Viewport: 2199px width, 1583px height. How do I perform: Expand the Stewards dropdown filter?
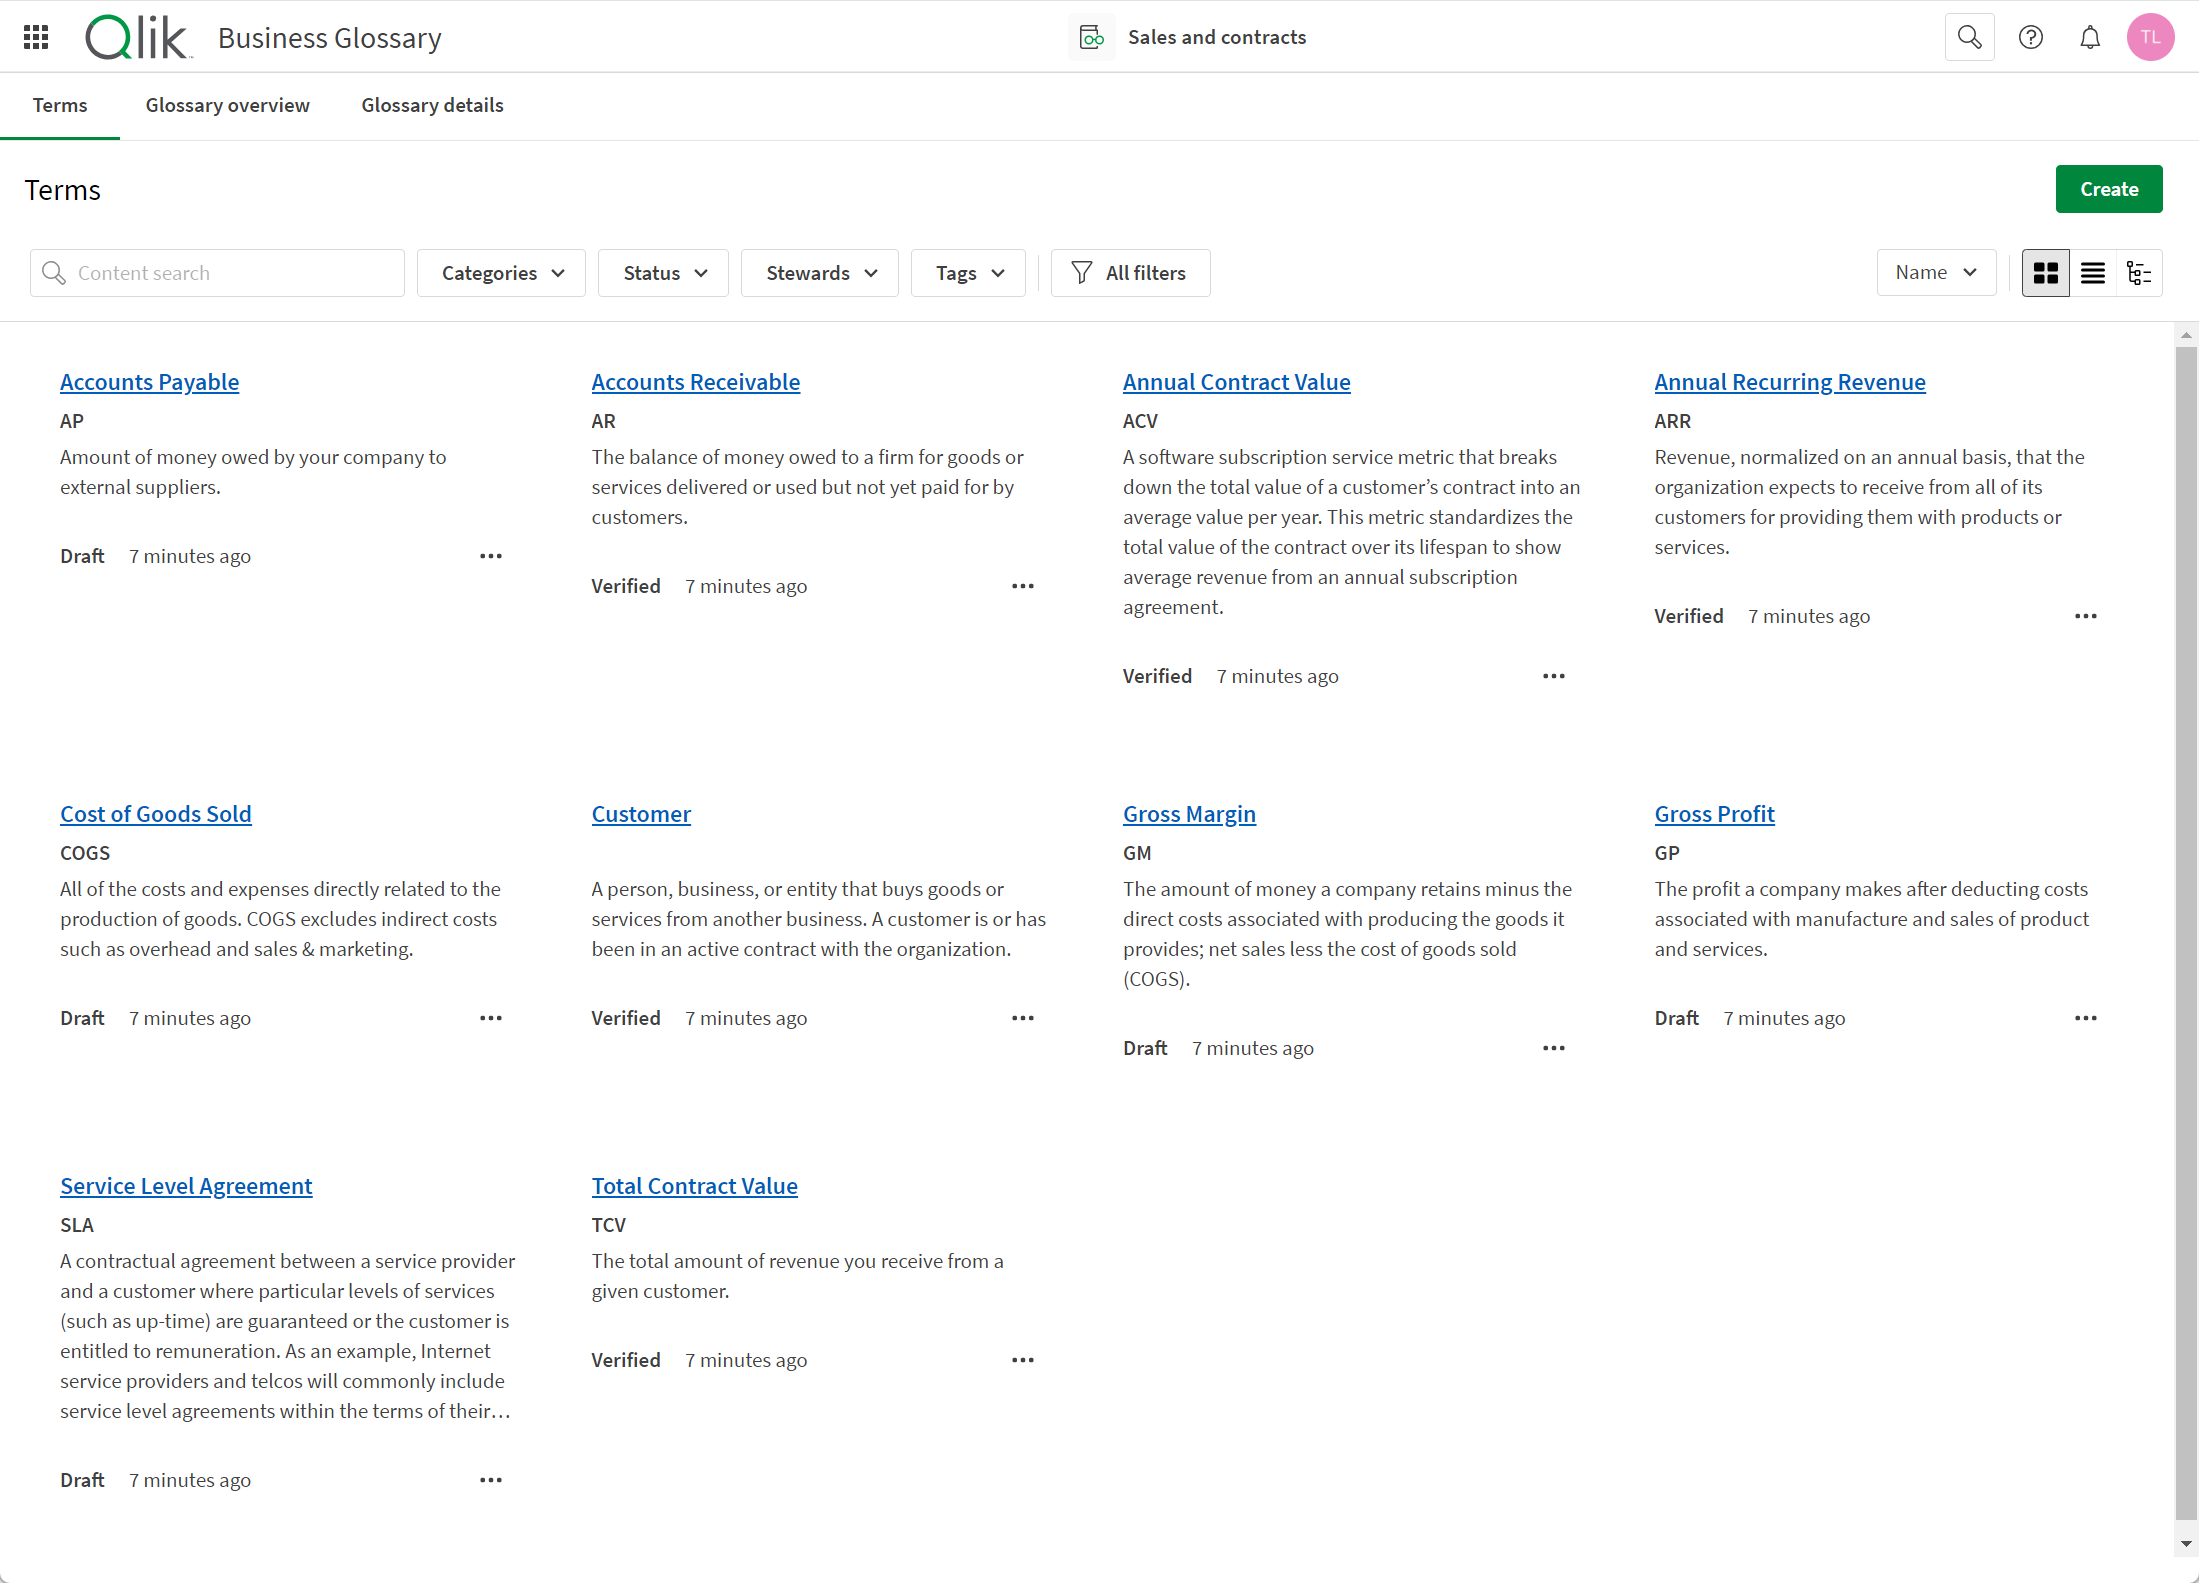[x=820, y=272]
